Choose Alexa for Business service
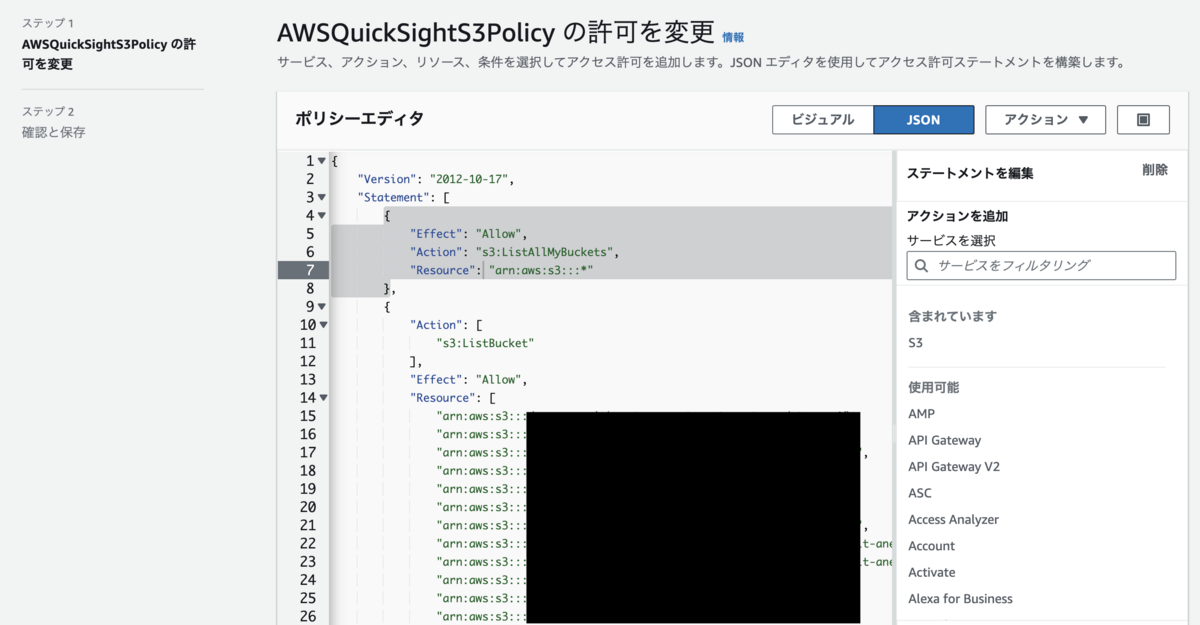Screen dimensions: 1200x625 coord(960,599)
